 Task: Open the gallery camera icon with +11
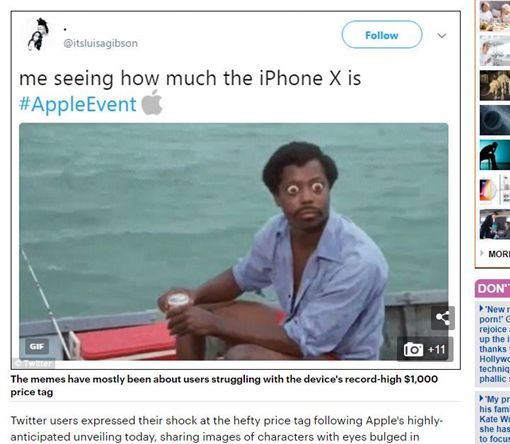(x=425, y=349)
